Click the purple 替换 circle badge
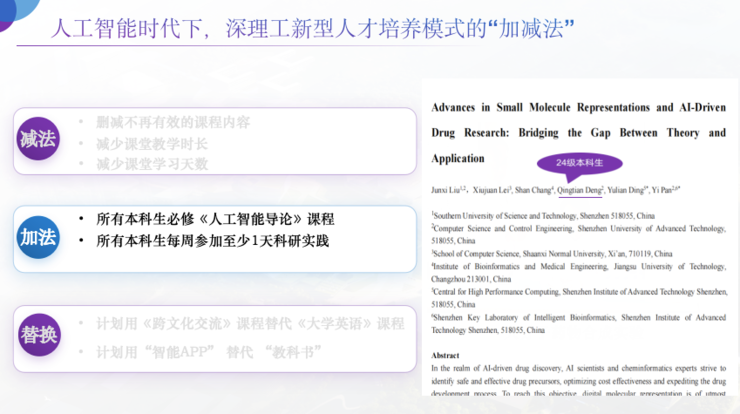The width and height of the screenshot is (740, 414). (40, 335)
